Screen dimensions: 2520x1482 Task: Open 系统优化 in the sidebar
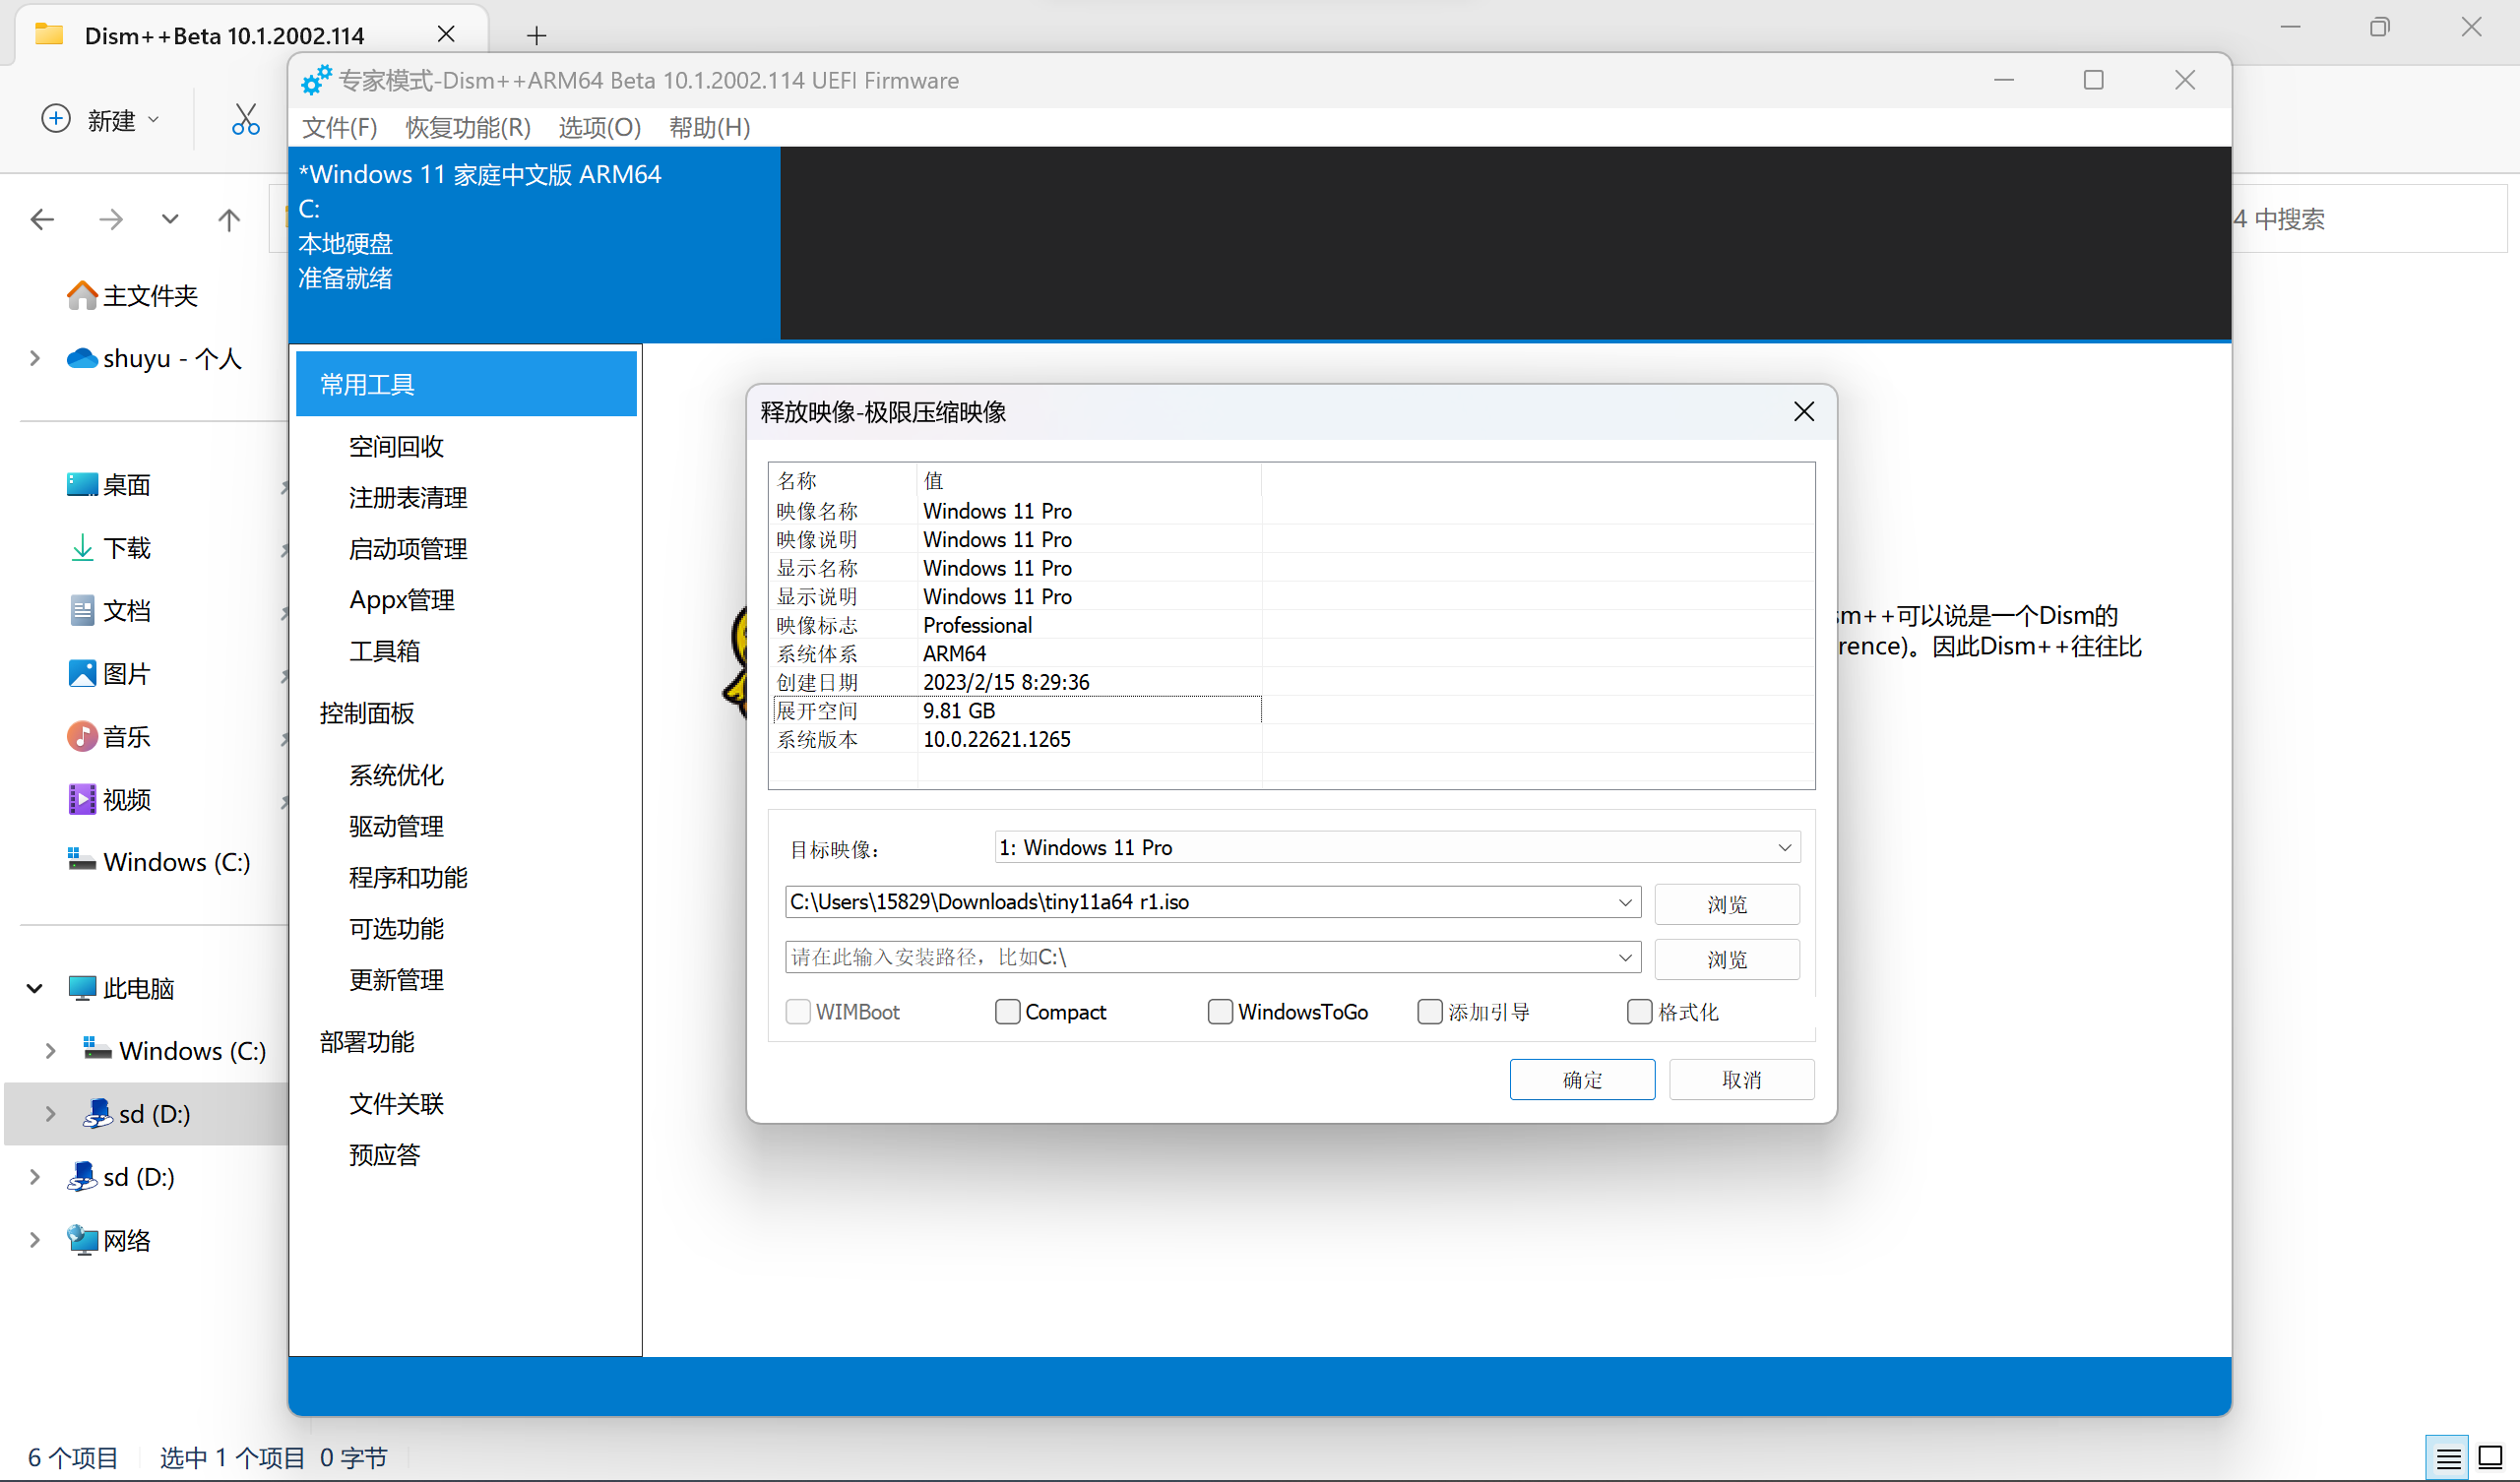[396, 775]
